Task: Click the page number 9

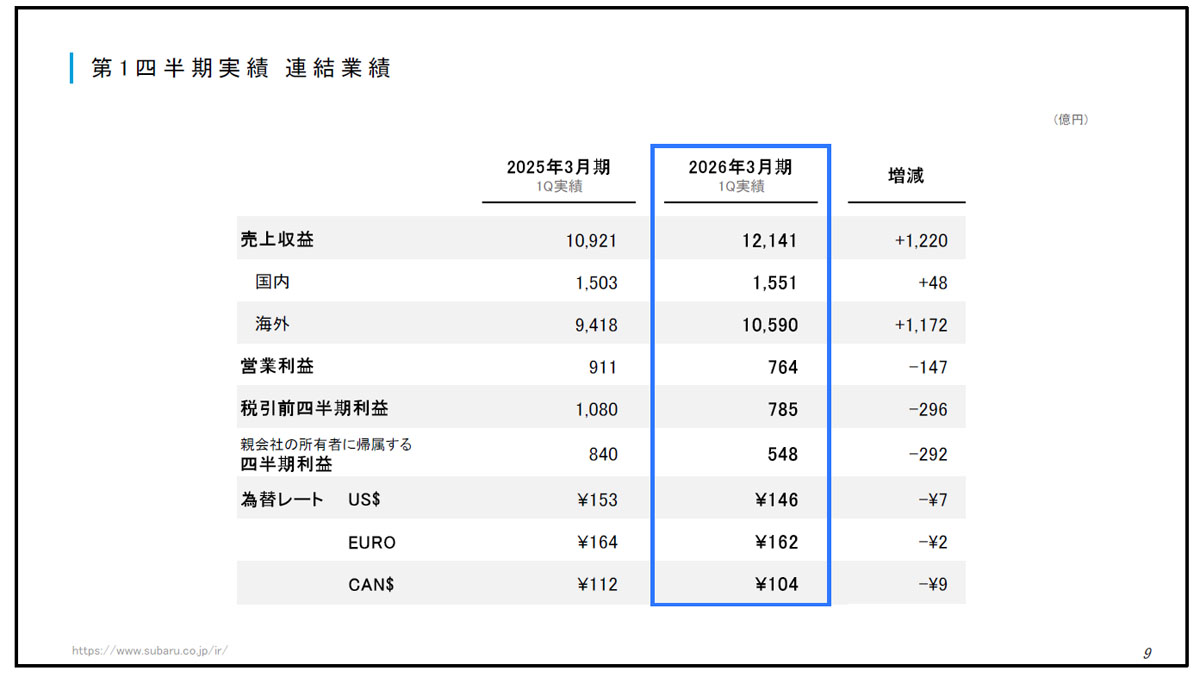Action: click(1148, 653)
